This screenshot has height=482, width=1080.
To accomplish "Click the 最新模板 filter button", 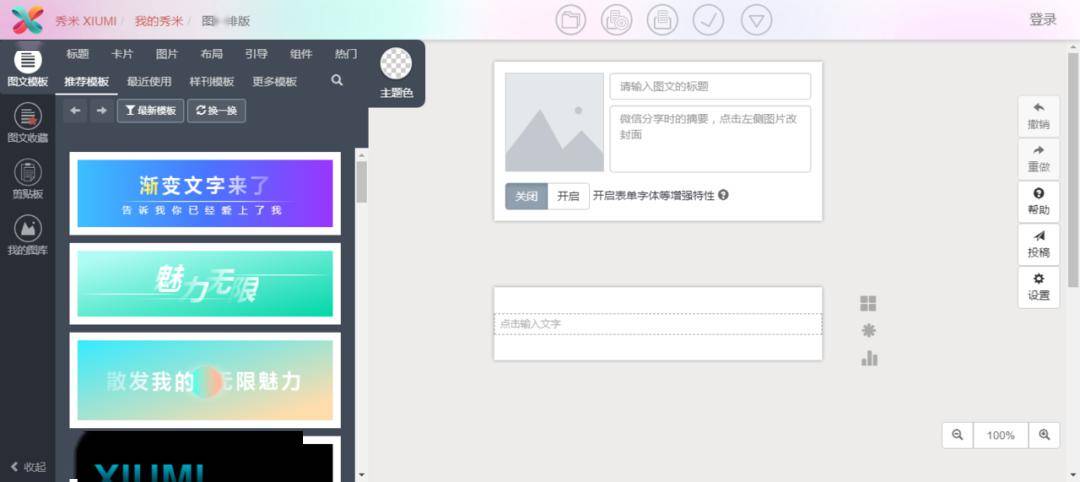I will point(150,111).
